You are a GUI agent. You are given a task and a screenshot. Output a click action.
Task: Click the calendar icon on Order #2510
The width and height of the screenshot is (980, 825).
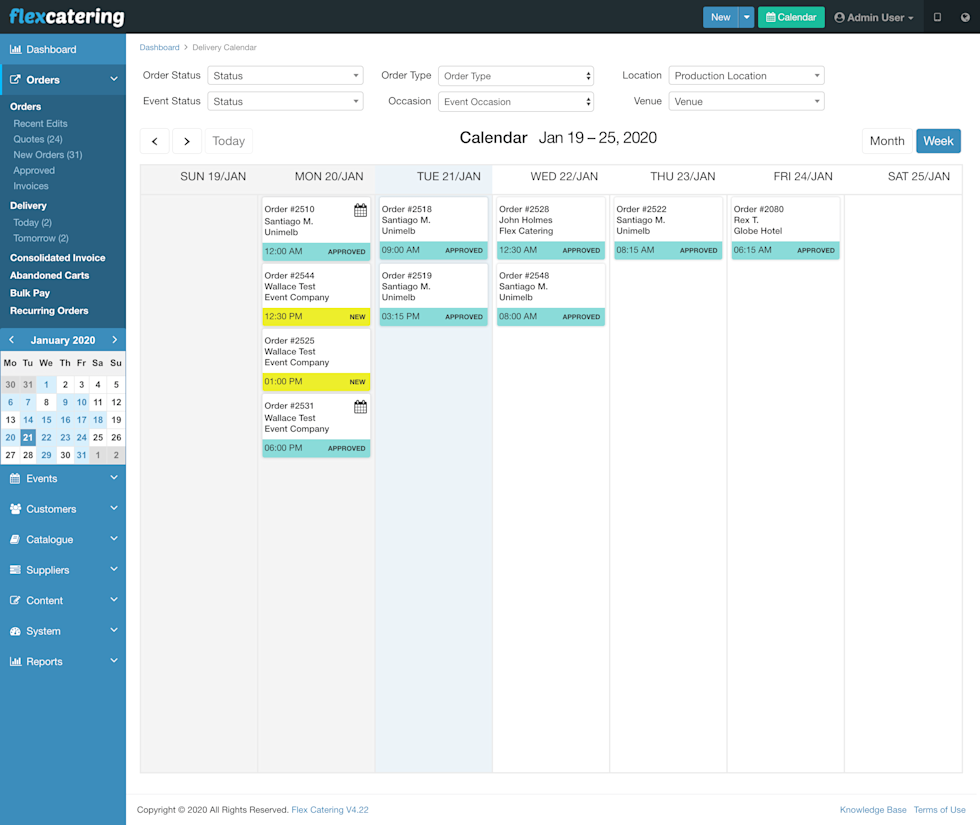pyautogui.click(x=360, y=210)
